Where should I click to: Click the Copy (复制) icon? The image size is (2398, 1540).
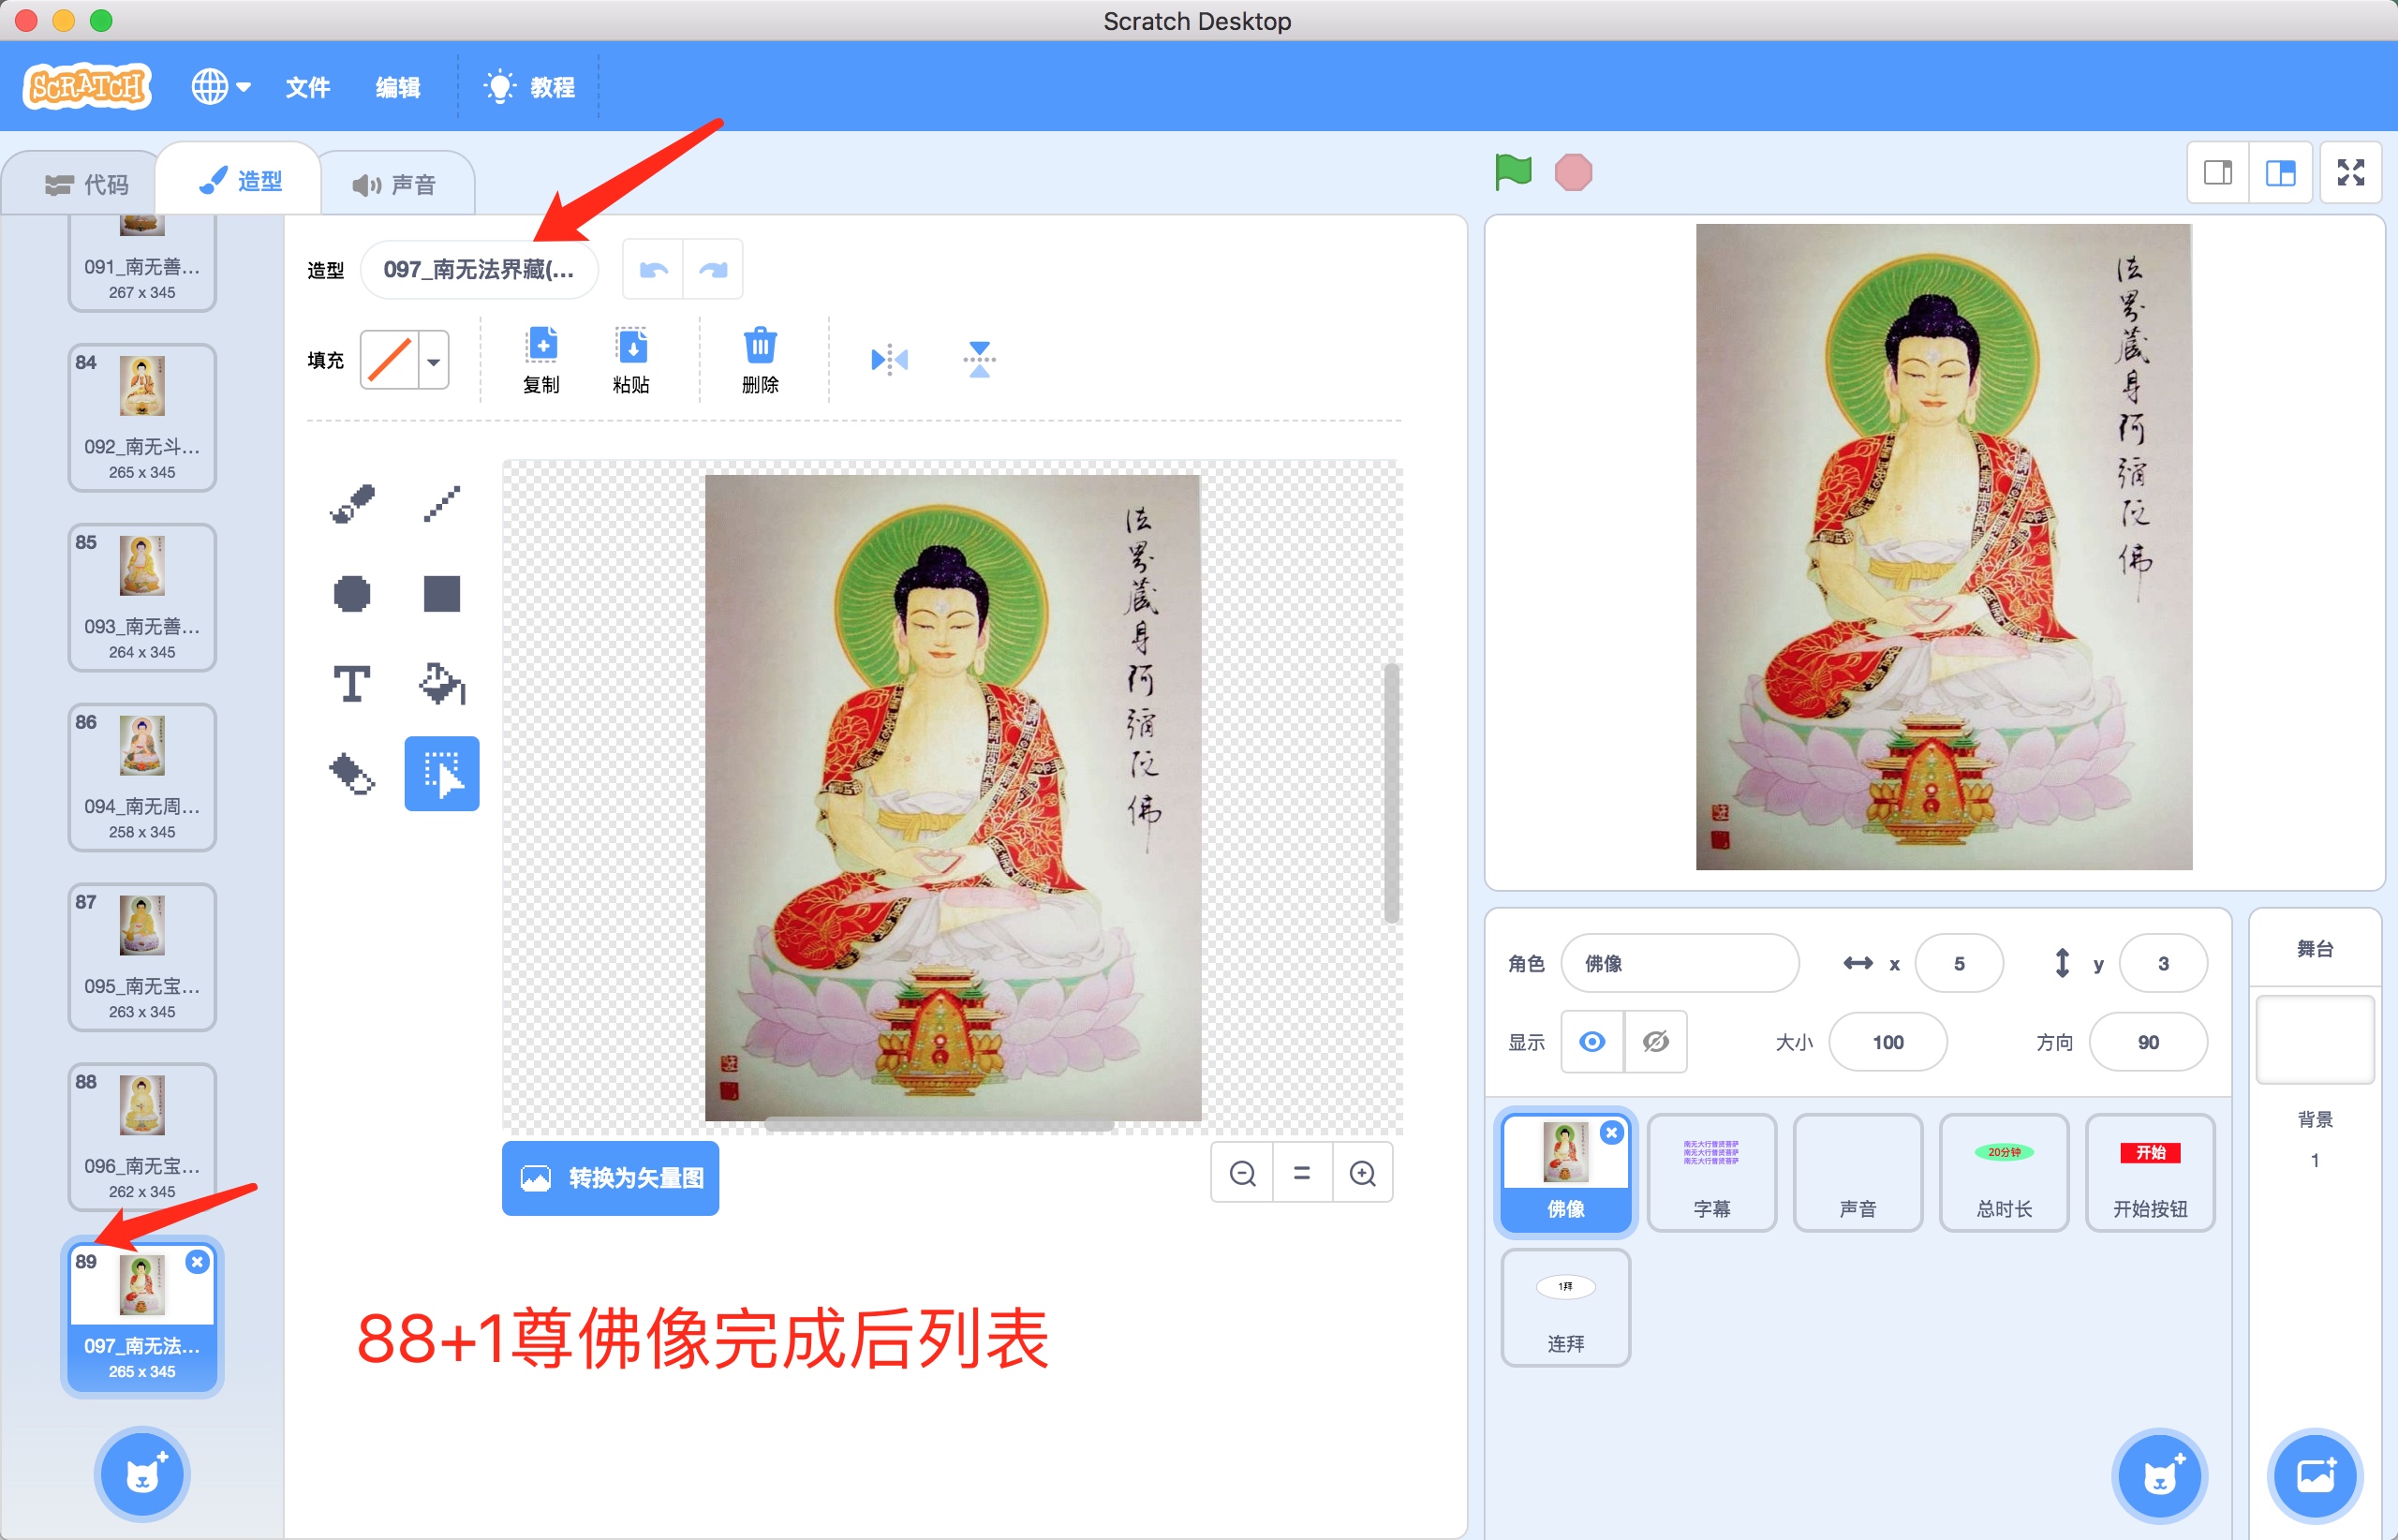click(x=541, y=360)
